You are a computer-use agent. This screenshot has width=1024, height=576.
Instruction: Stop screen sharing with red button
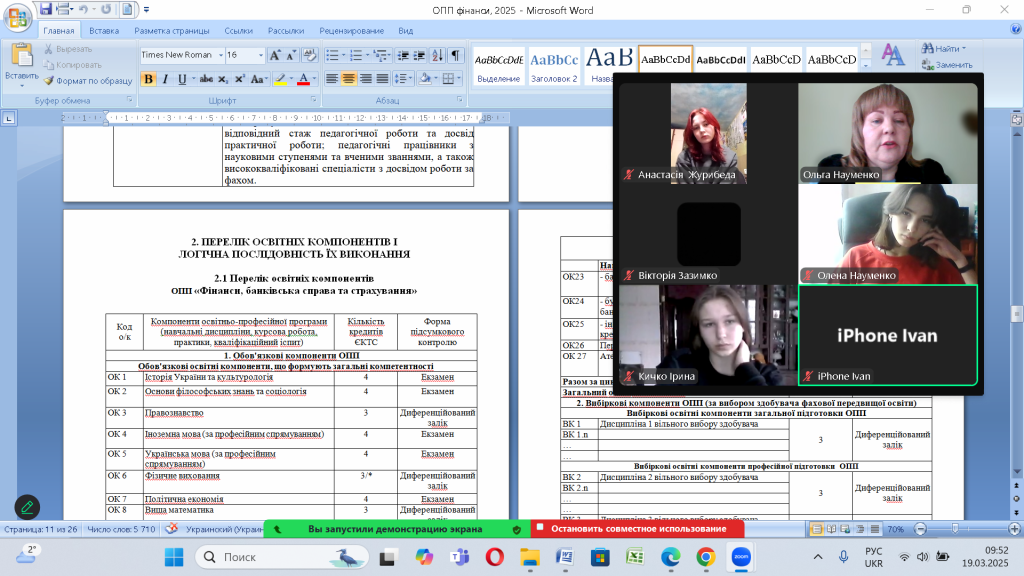[638, 529]
